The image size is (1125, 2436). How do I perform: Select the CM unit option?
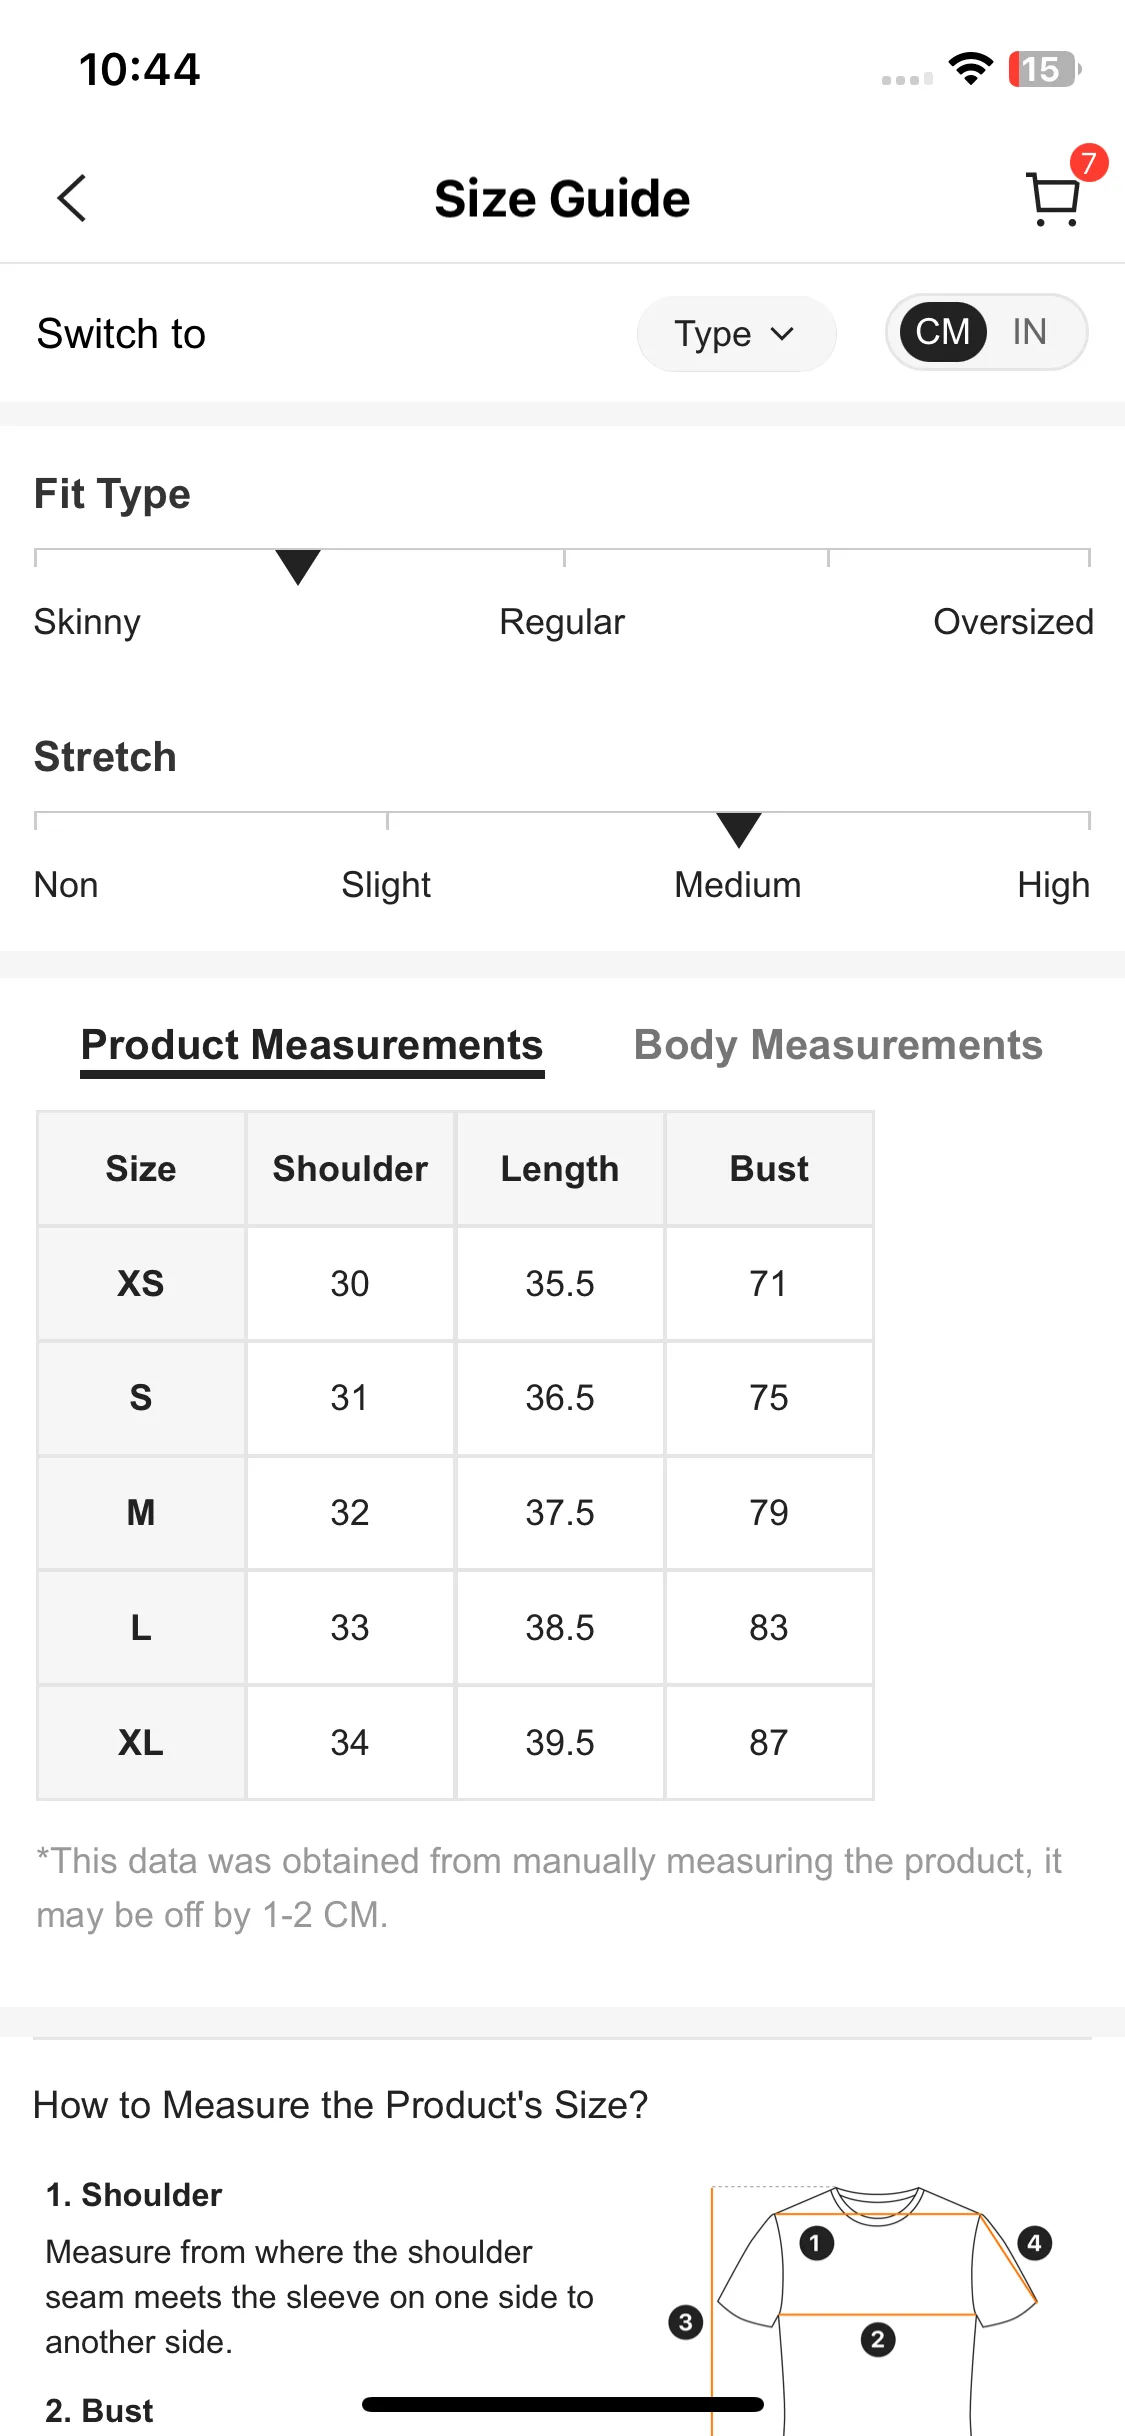tap(943, 332)
